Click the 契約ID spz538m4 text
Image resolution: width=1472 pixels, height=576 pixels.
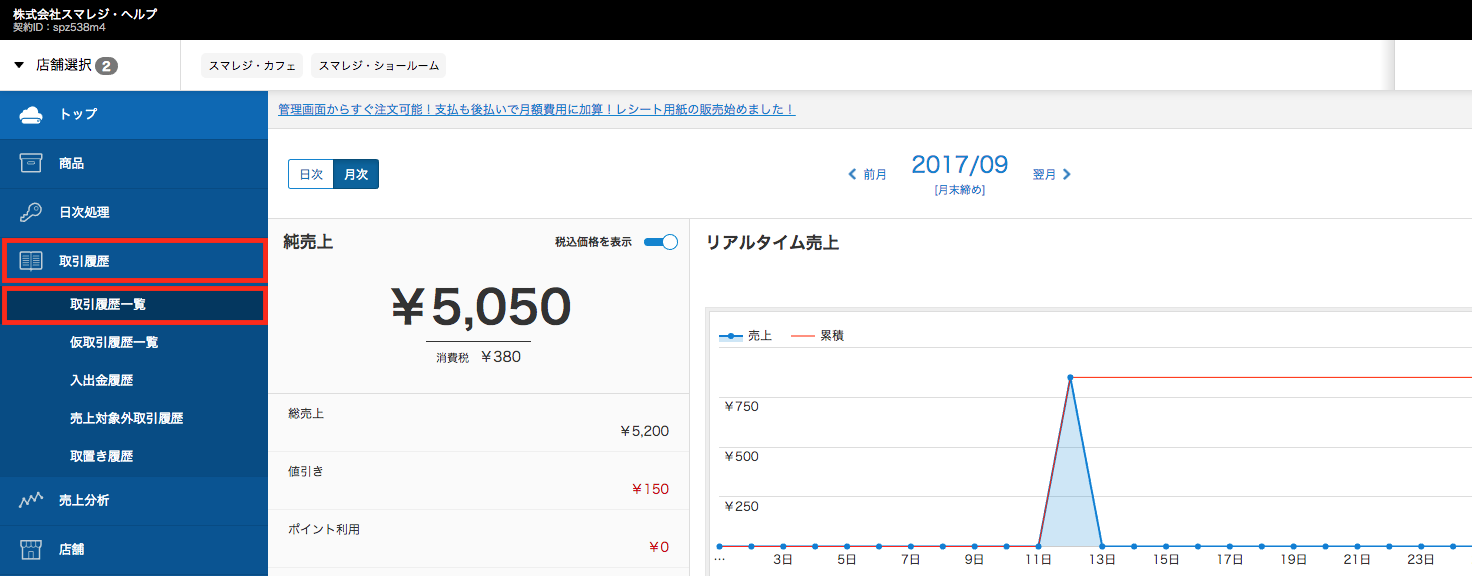click(x=59, y=28)
